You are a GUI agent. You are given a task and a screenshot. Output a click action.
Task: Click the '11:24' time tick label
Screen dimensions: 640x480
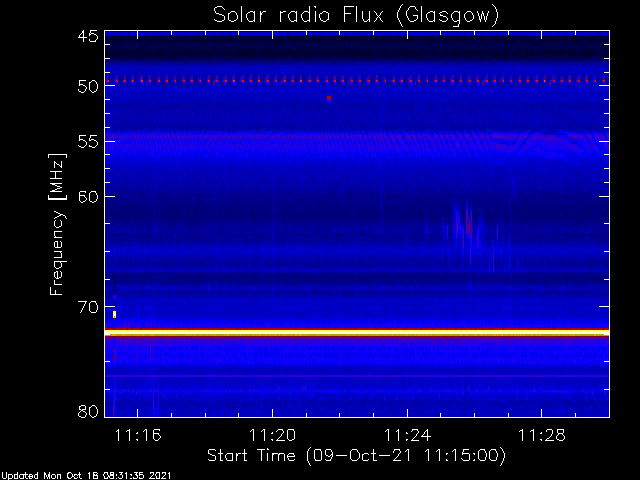point(407,436)
